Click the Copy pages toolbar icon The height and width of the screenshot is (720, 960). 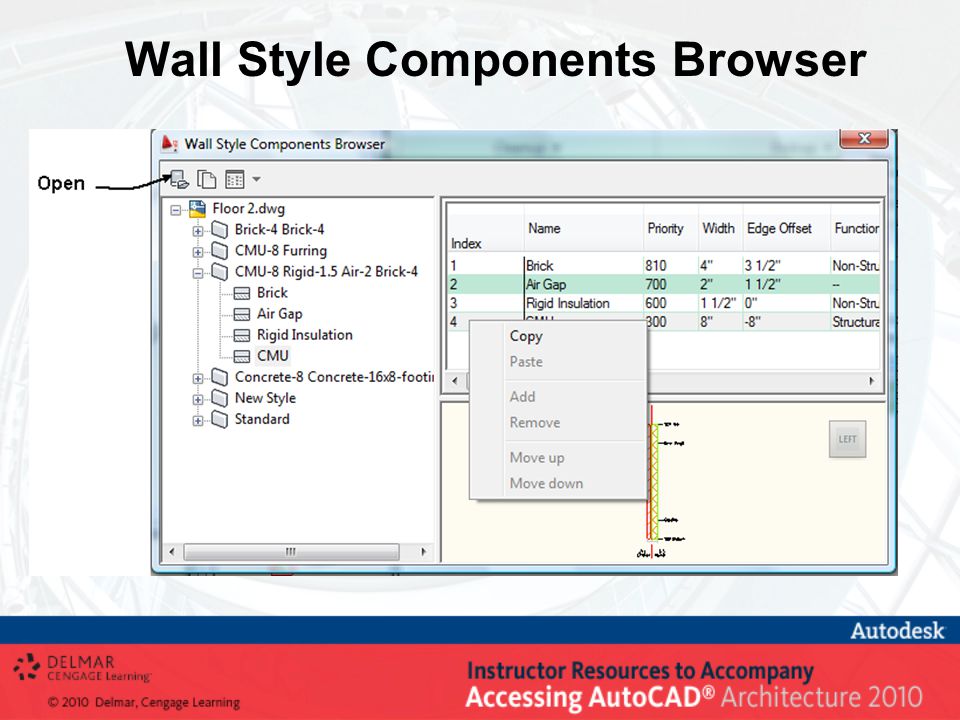(x=206, y=179)
